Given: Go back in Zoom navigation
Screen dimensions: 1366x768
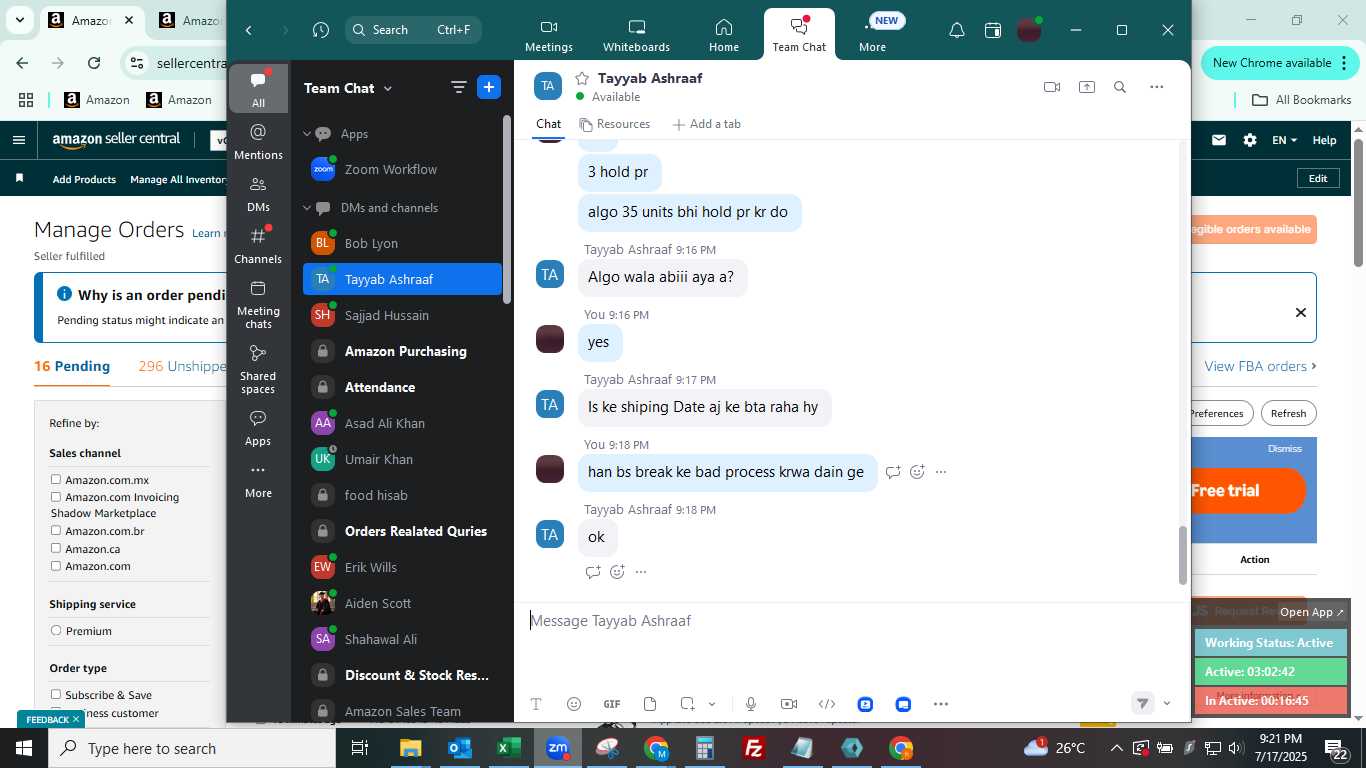Looking at the screenshot, I should [x=249, y=30].
